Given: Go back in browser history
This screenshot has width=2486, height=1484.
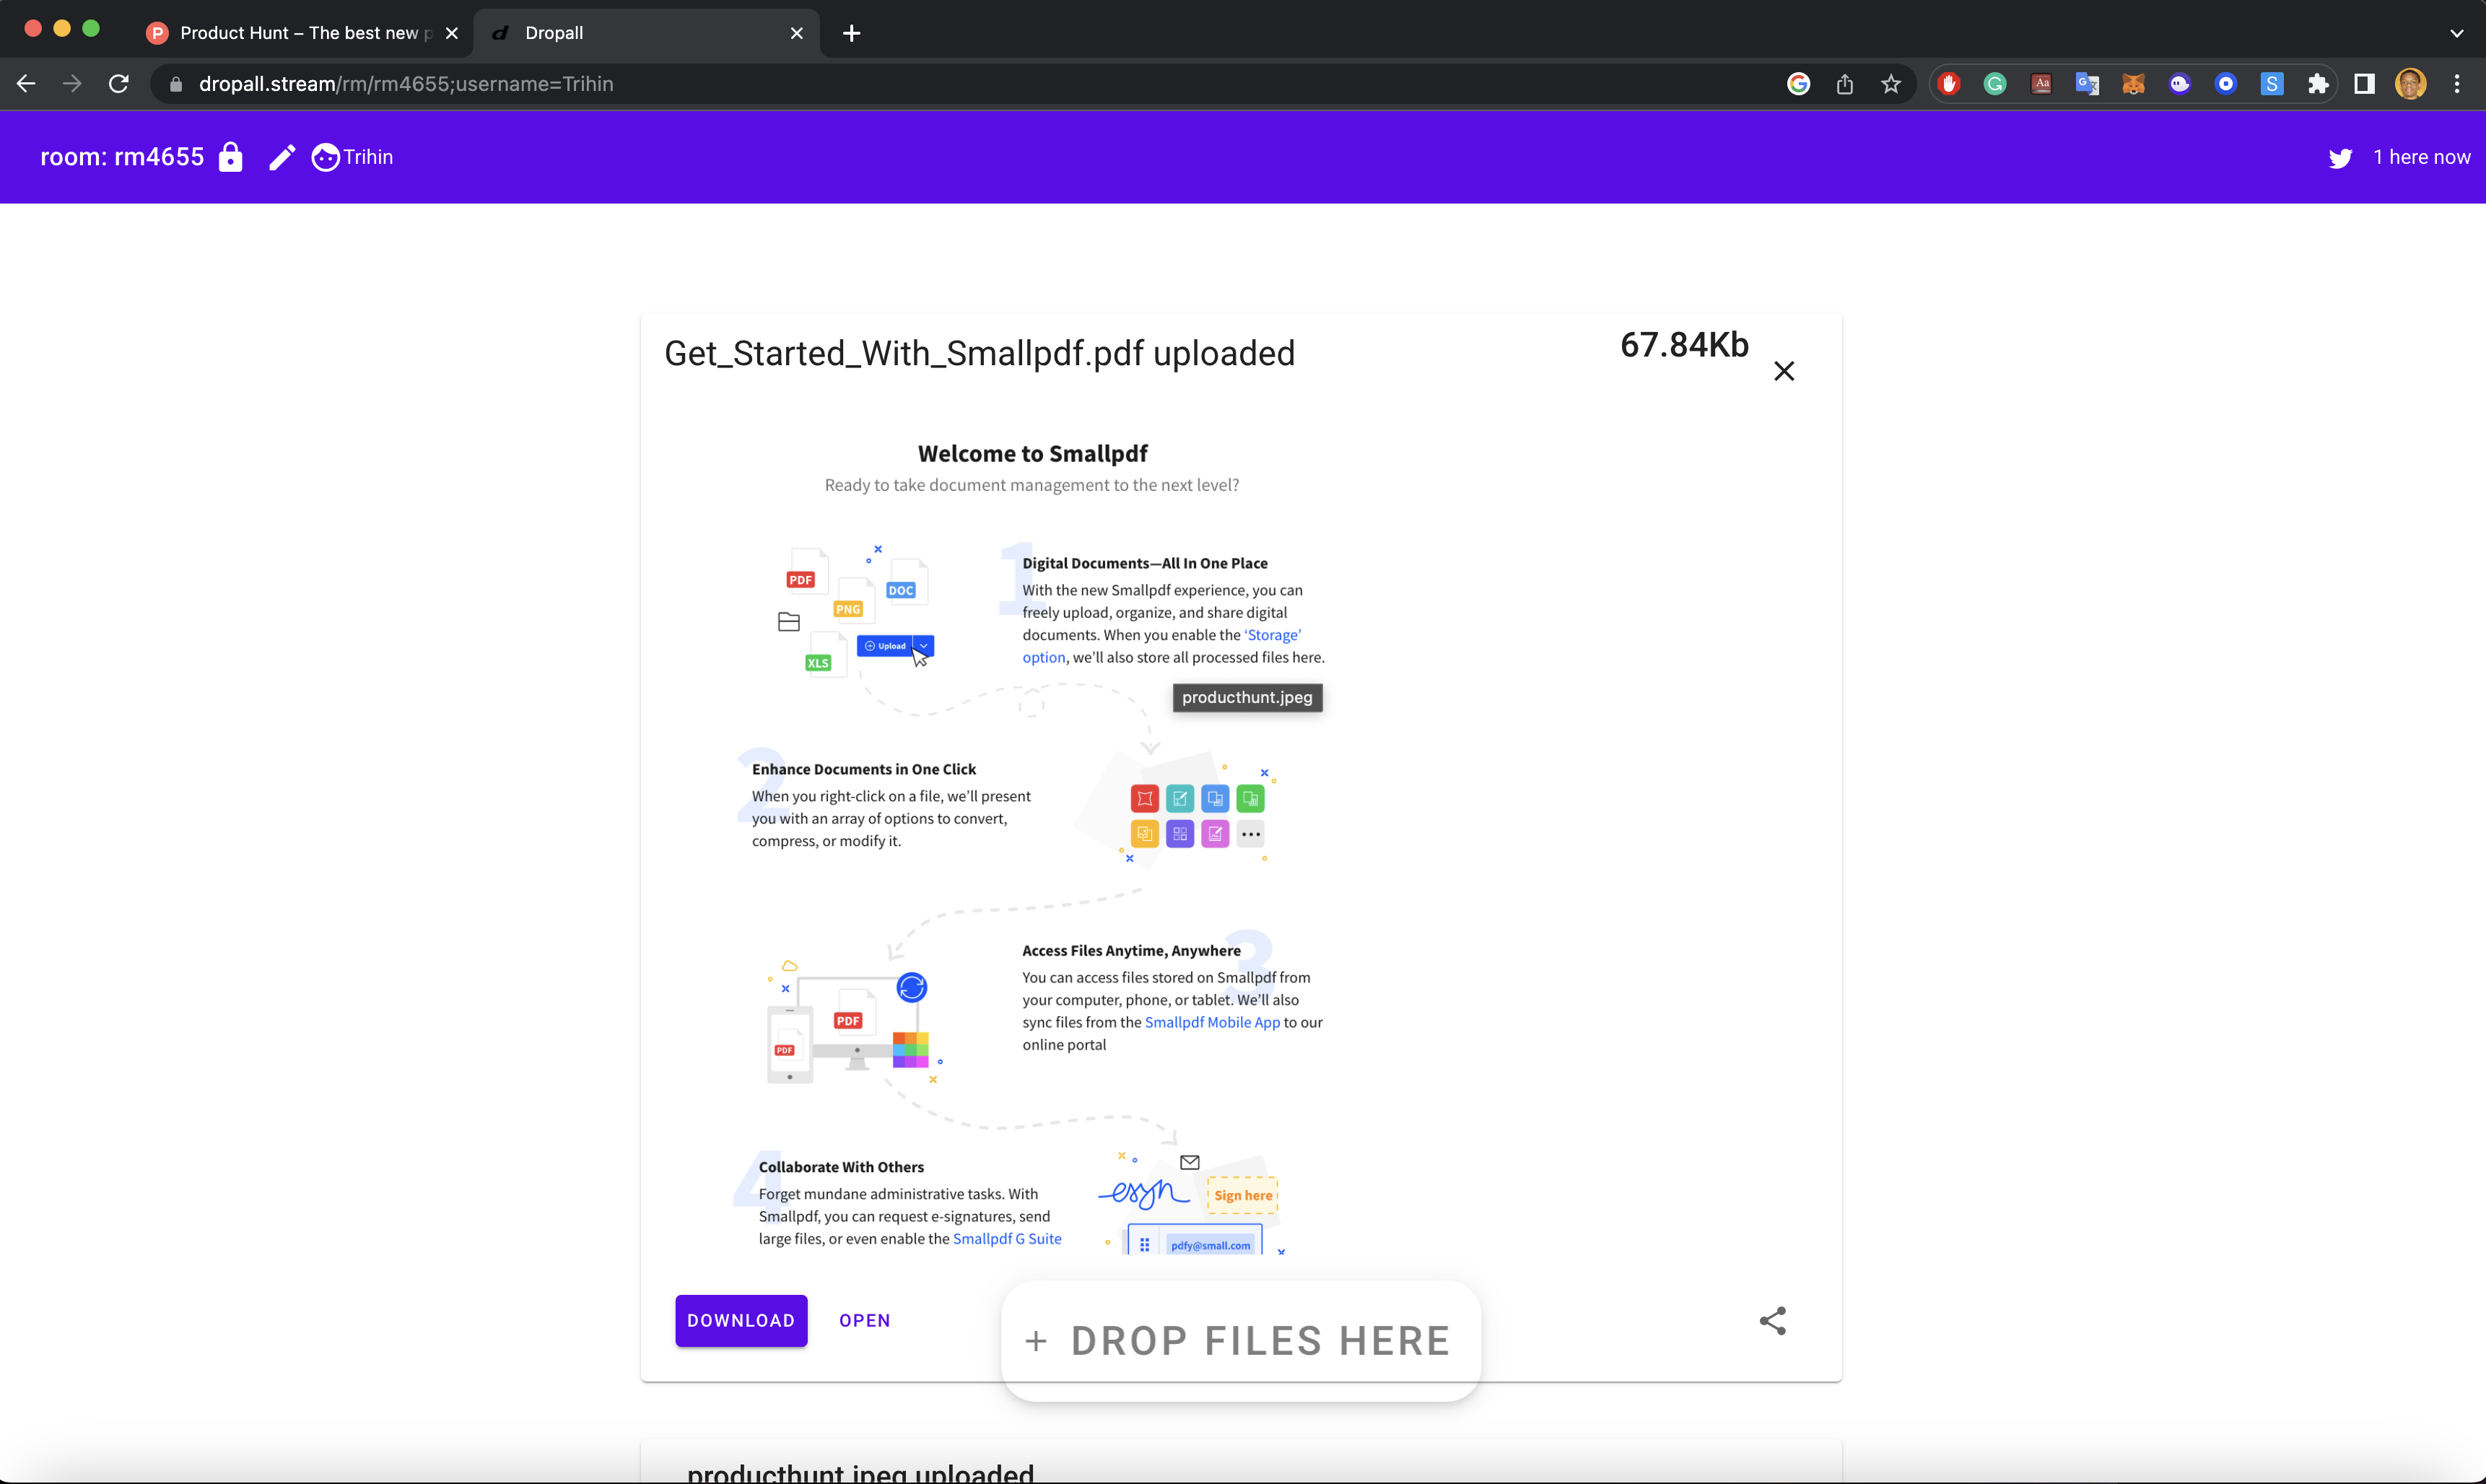Looking at the screenshot, I should click(x=26, y=84).
